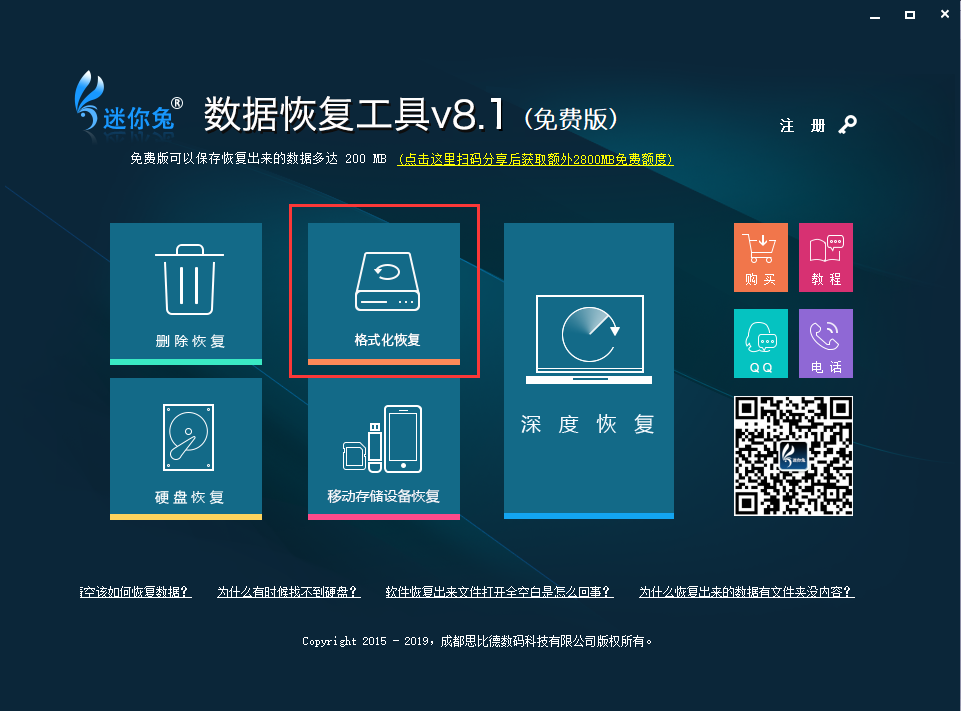The width and height of the screenshot is (961, 711).
Task: Click the QR code image
Action: (x=794, y=456)
